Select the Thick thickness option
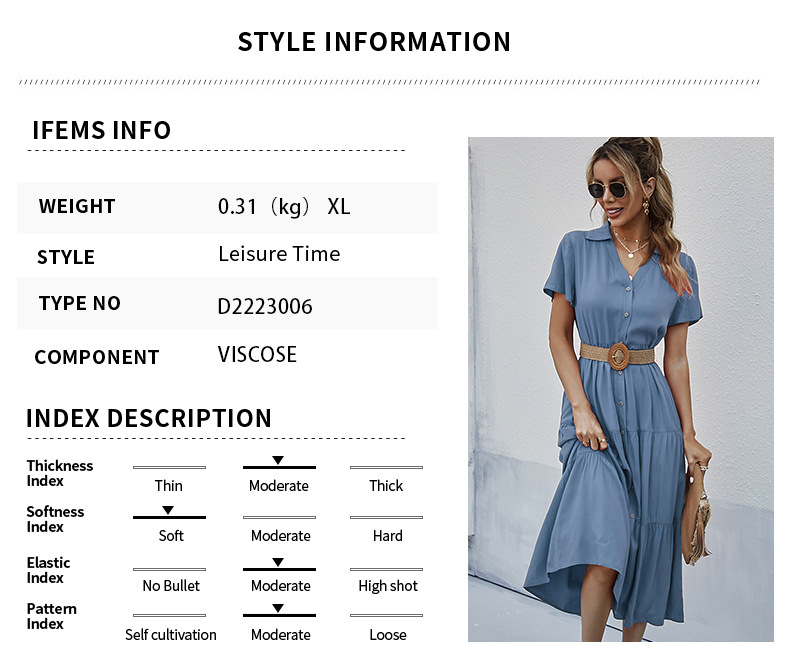The height and width of the screenshot is (664, 790). tap(386, 486)
